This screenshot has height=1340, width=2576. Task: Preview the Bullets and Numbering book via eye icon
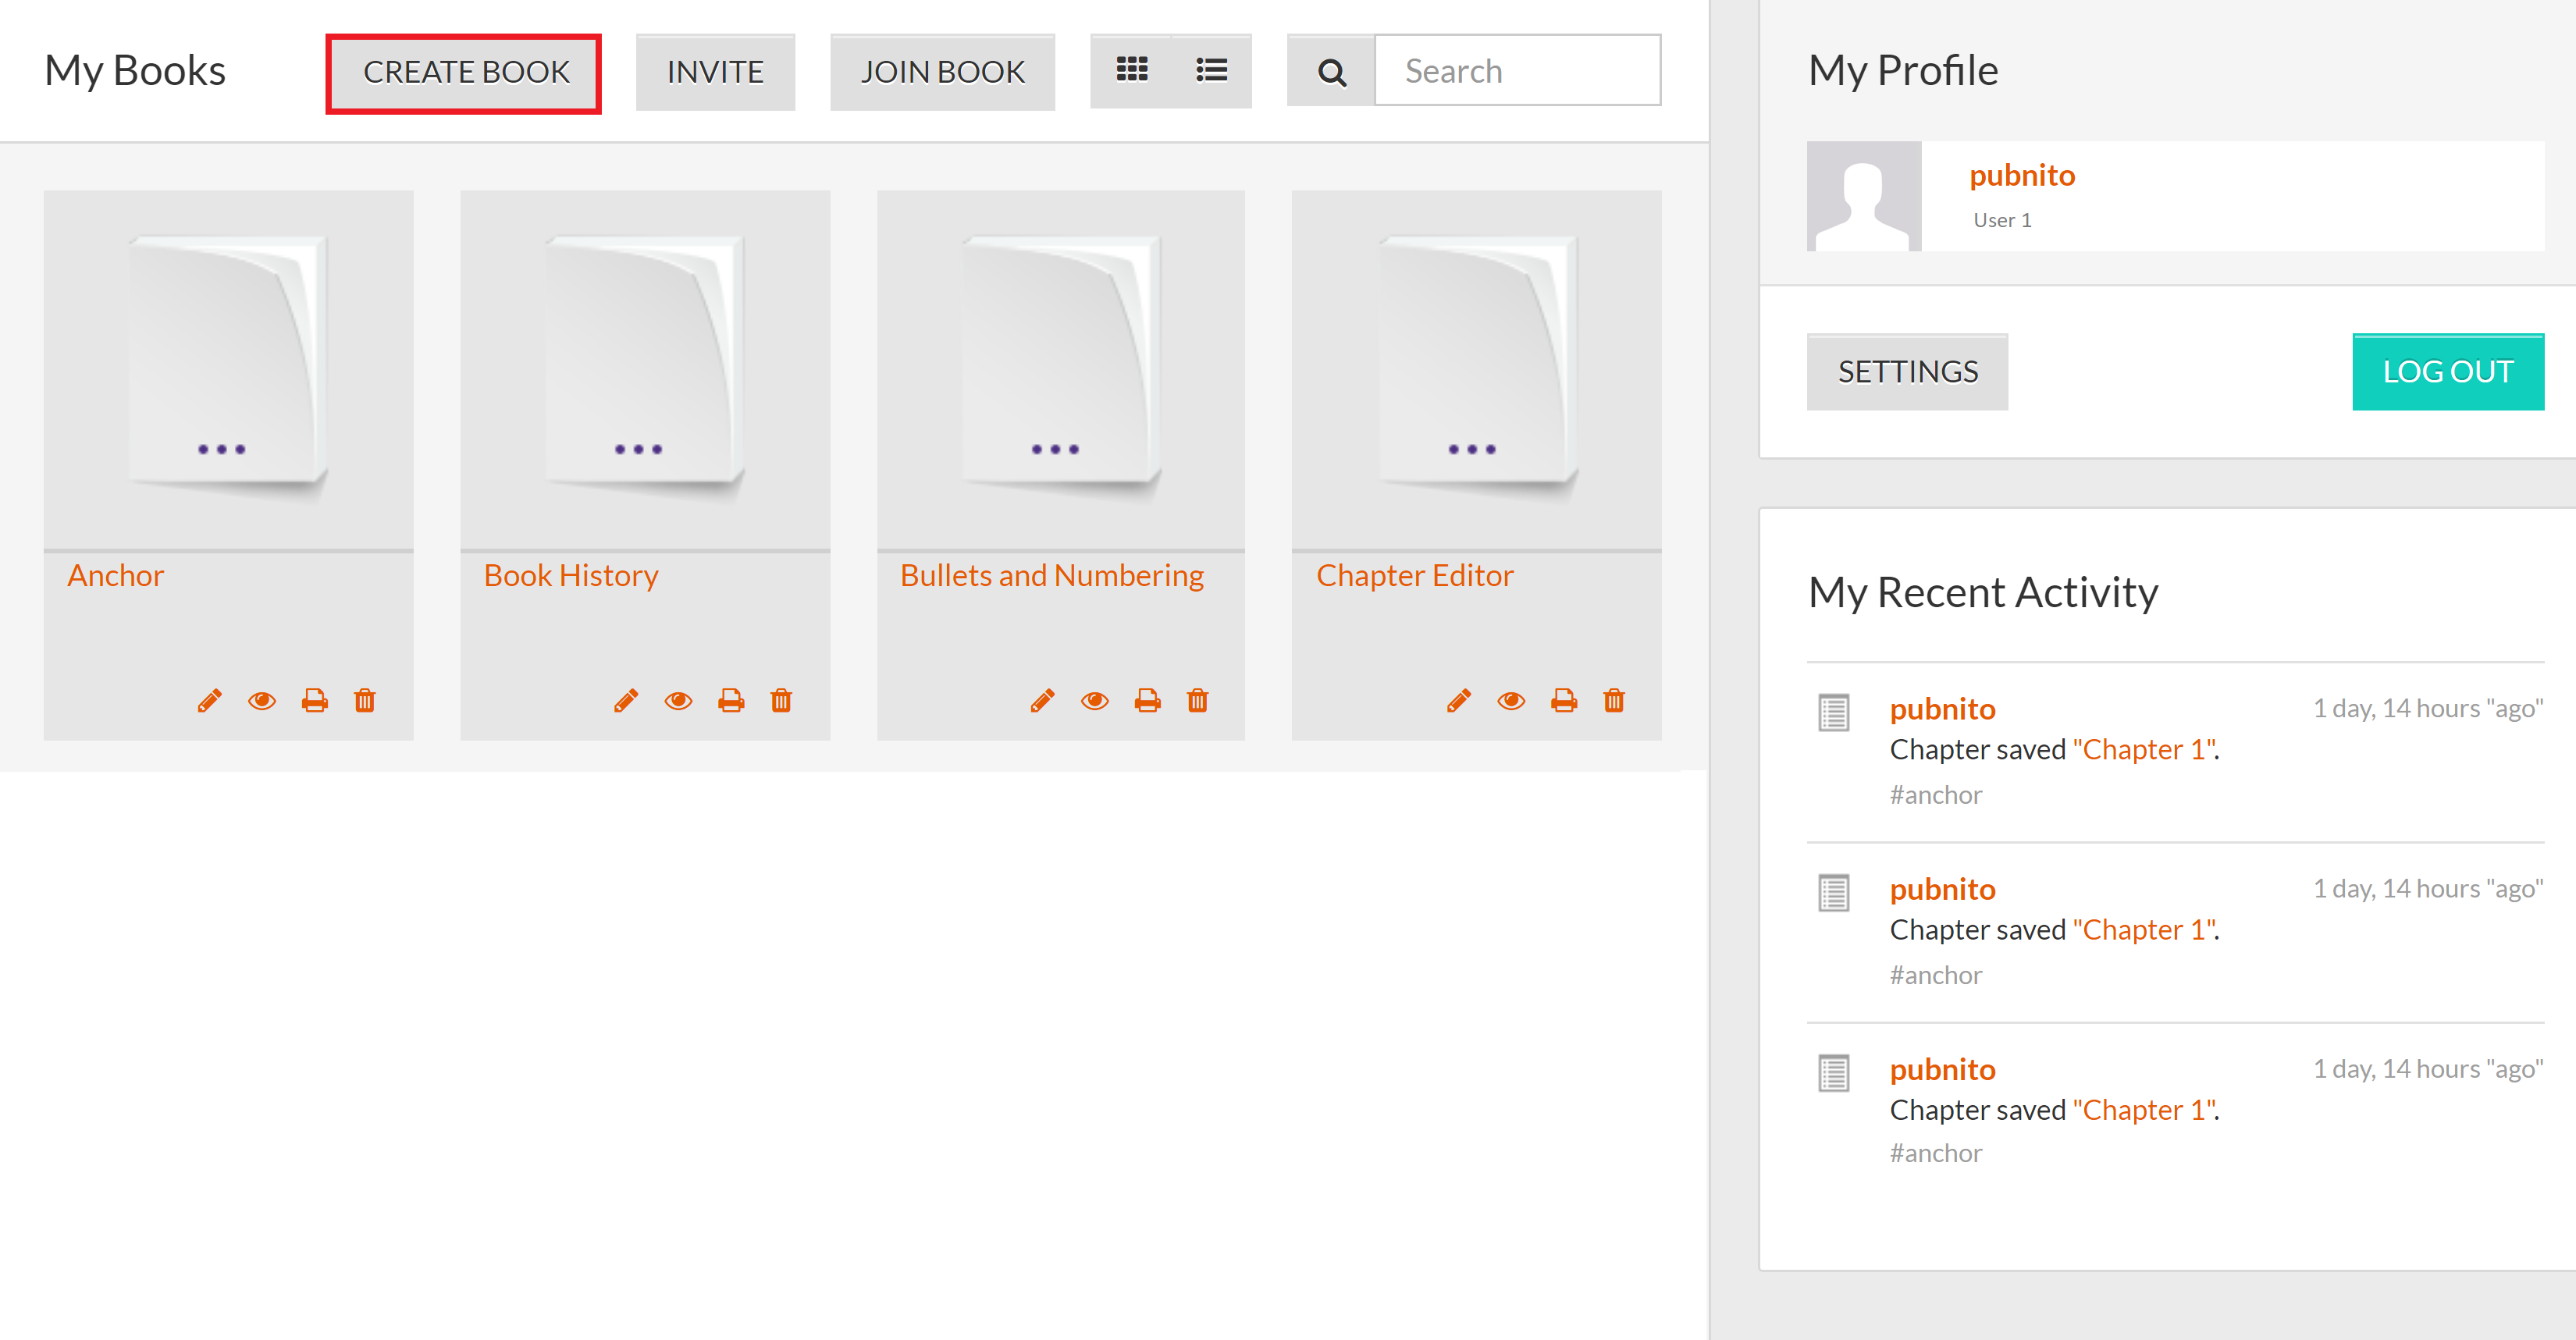click(1094, 700)
